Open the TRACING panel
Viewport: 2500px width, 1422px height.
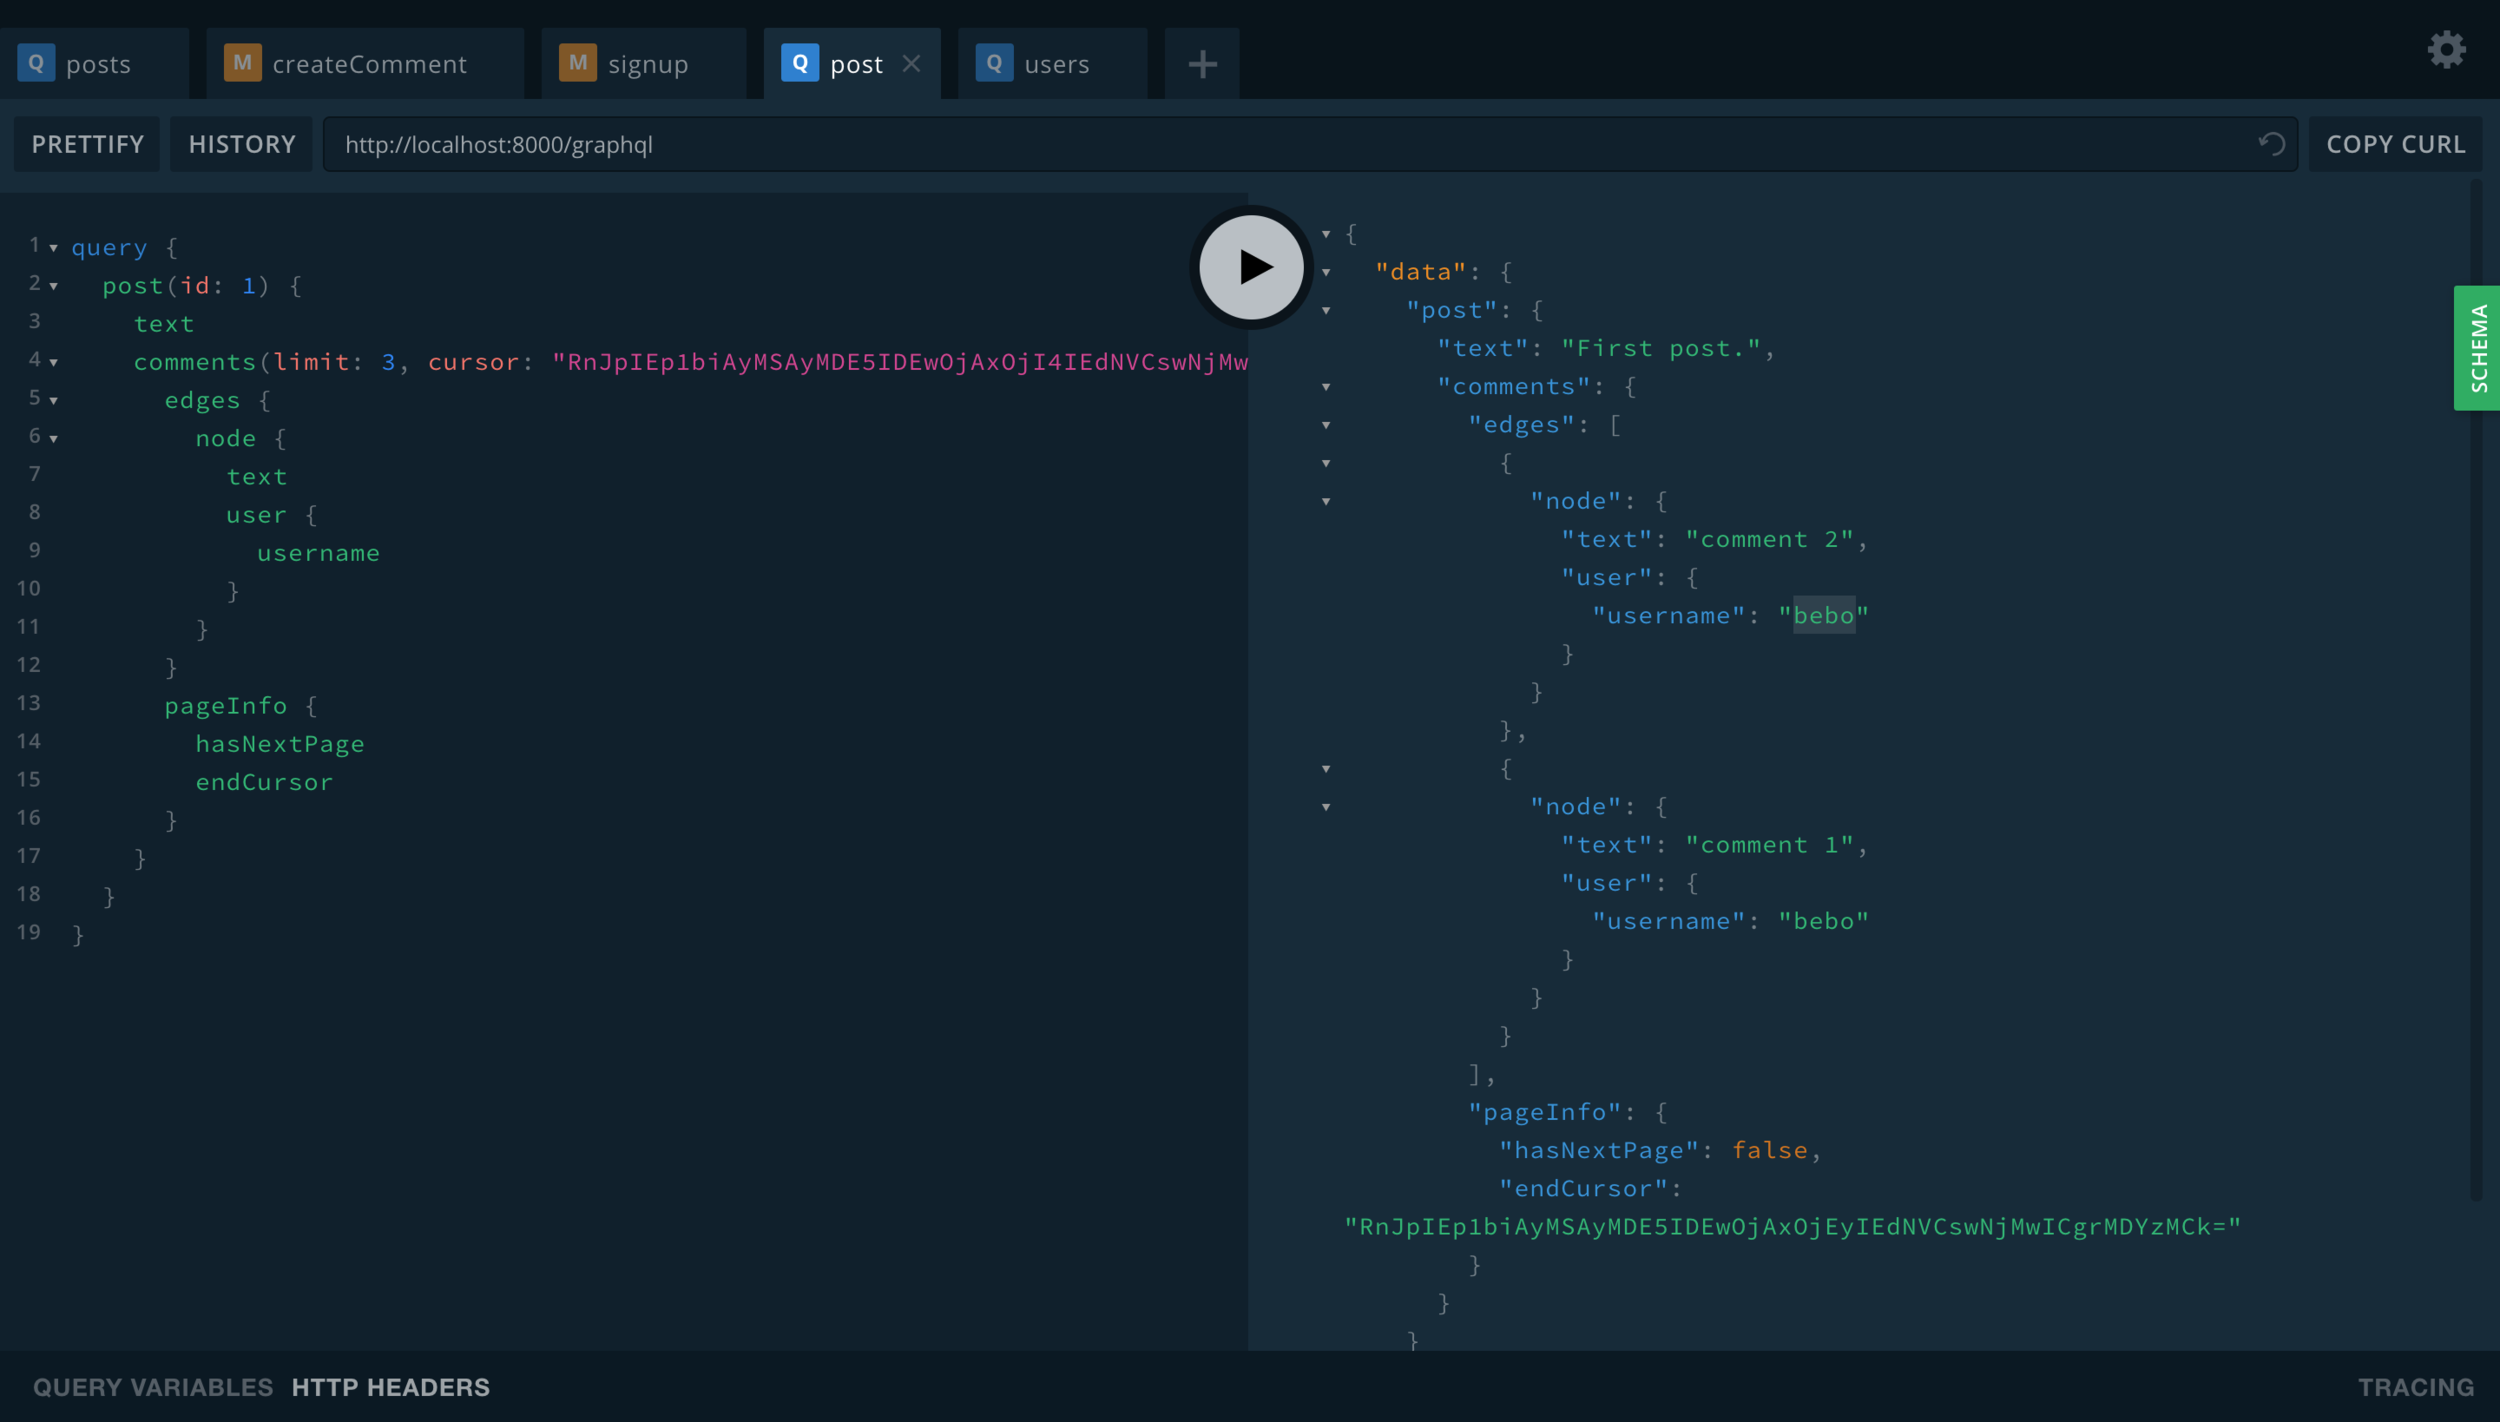pos(2416,1387)
